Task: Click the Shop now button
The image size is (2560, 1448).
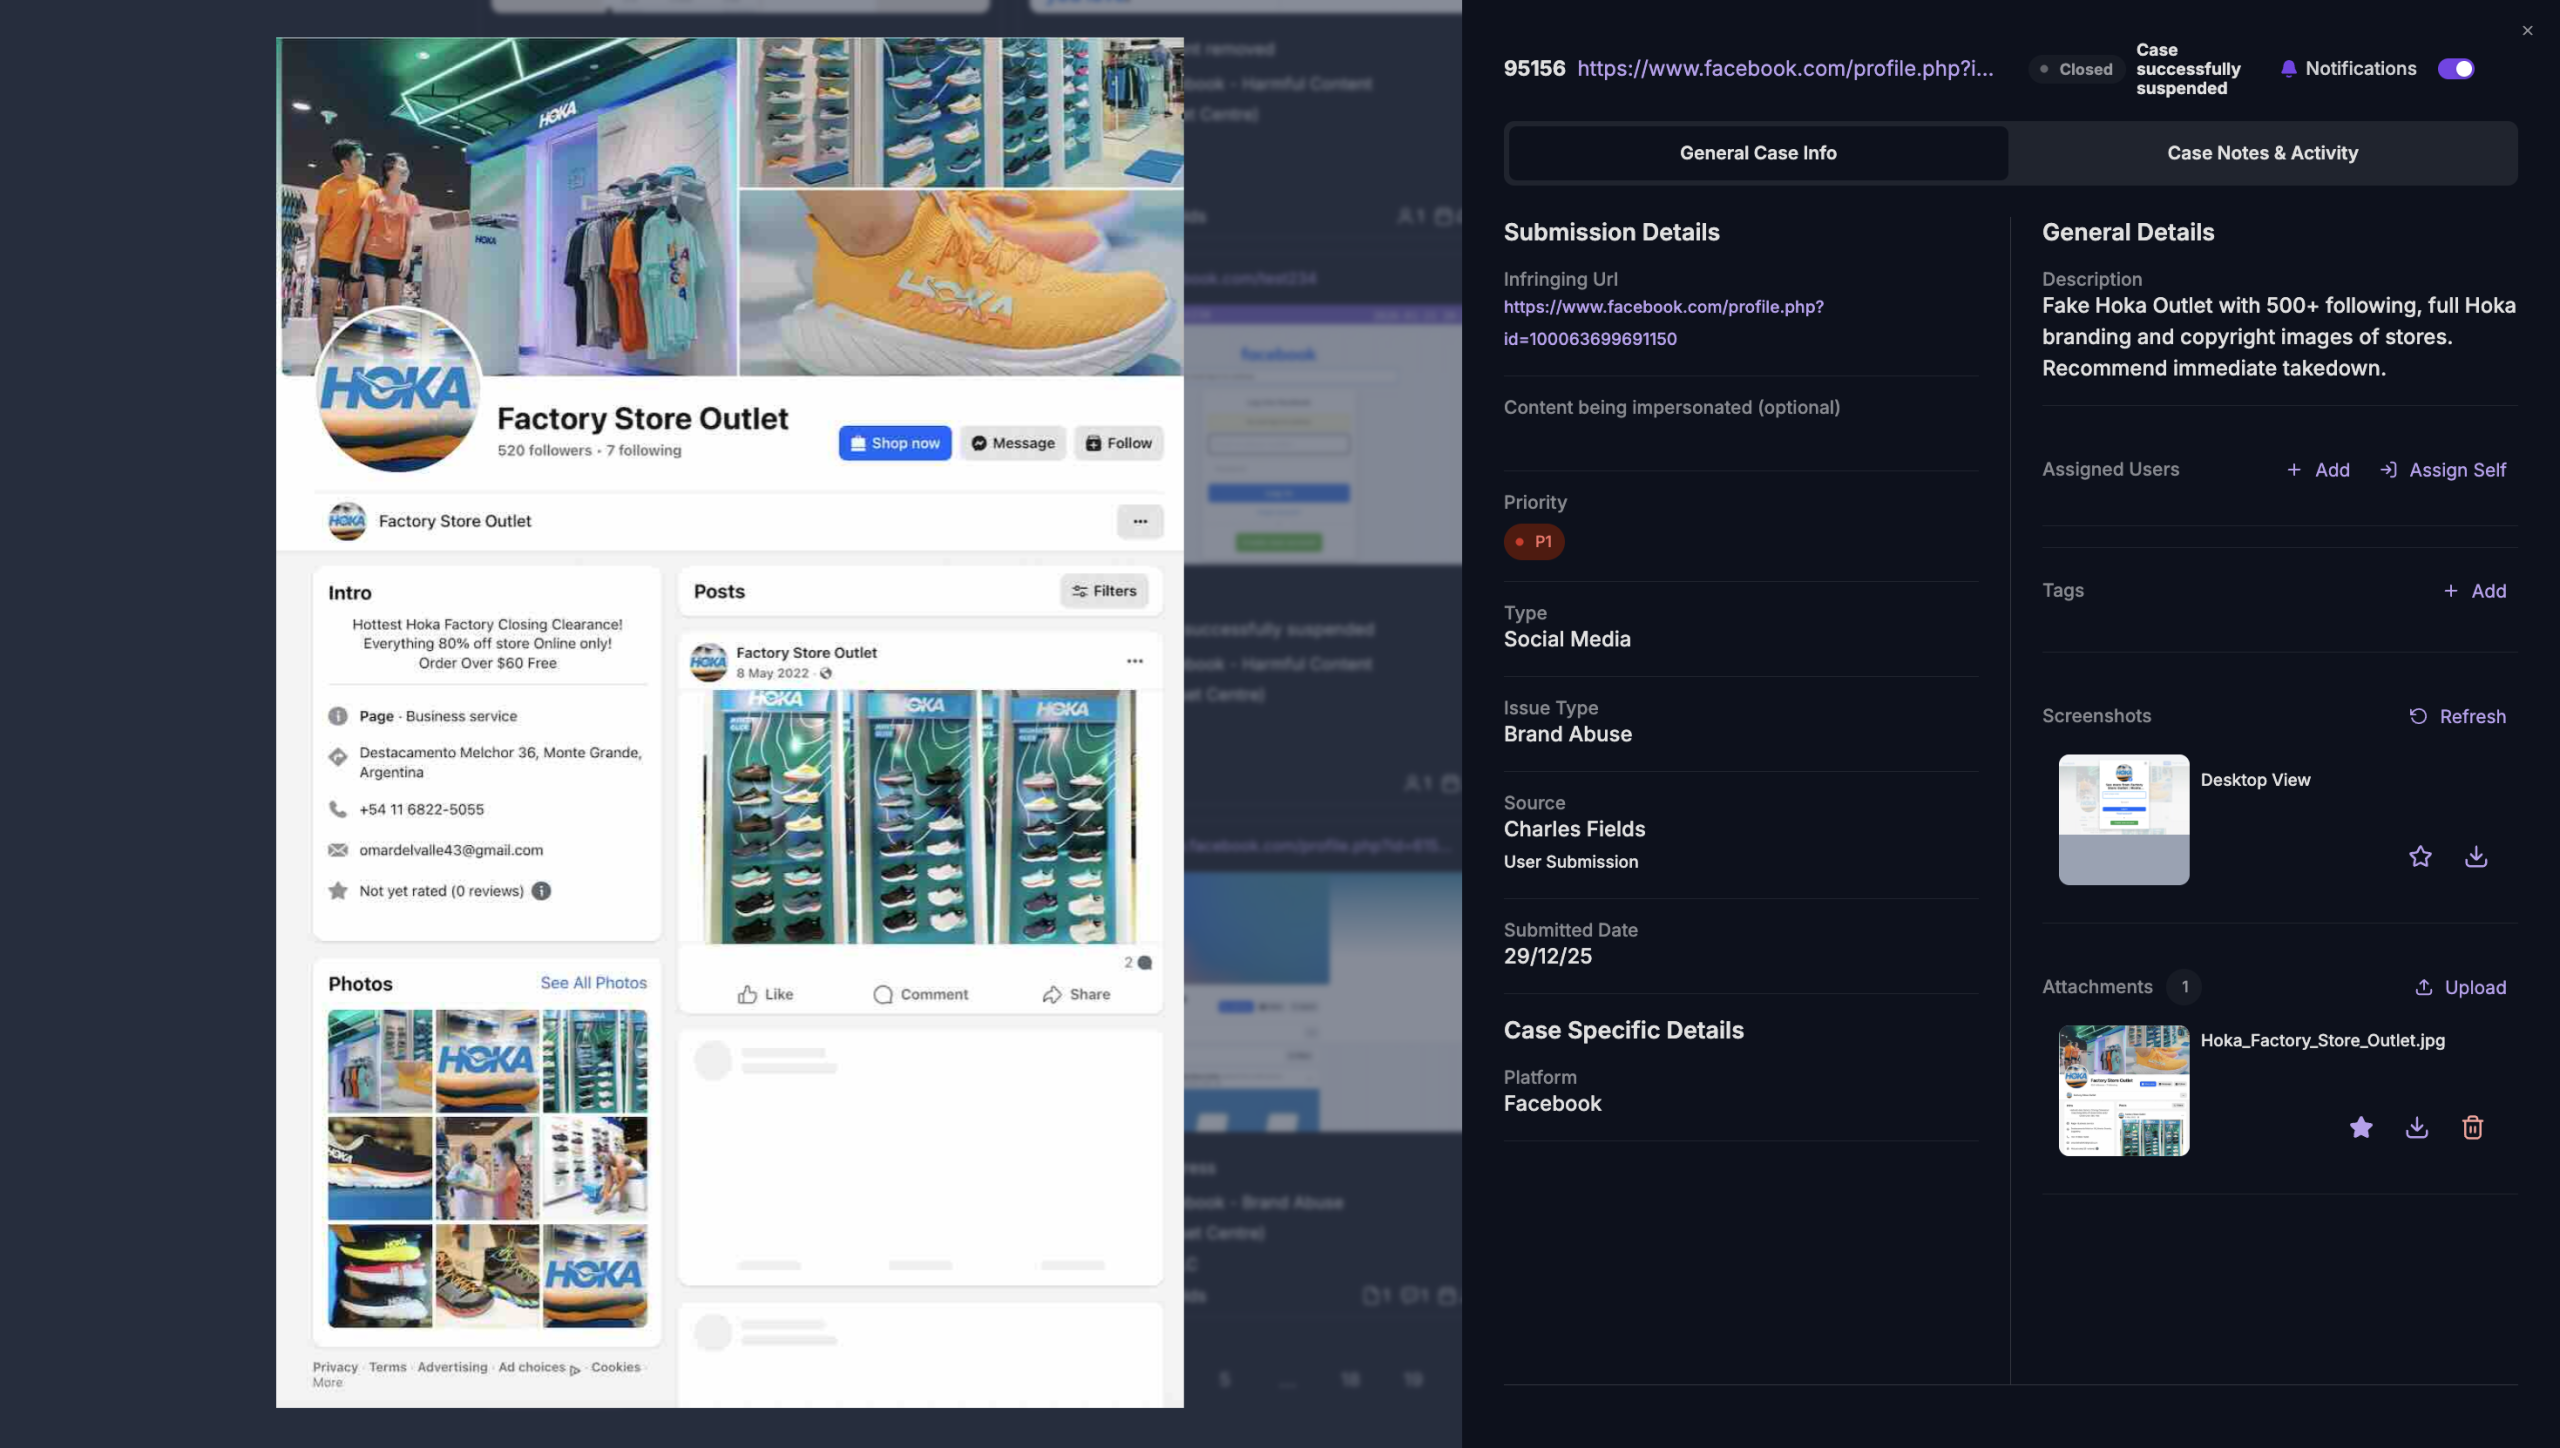Action: (x=894, y=443)
